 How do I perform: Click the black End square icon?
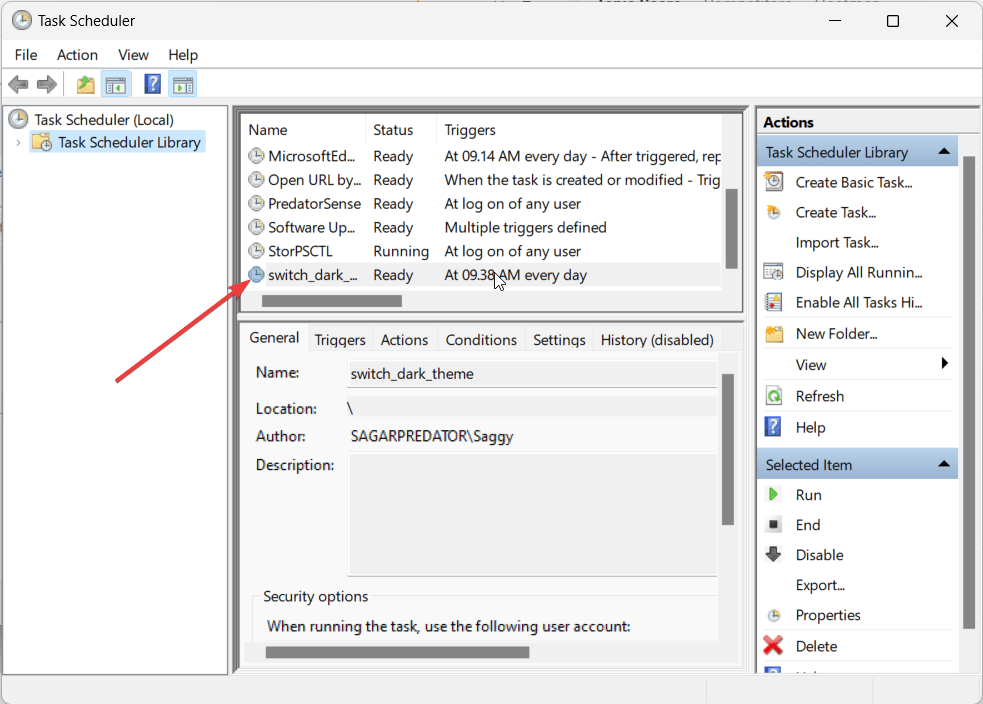[x=774, y=524]
